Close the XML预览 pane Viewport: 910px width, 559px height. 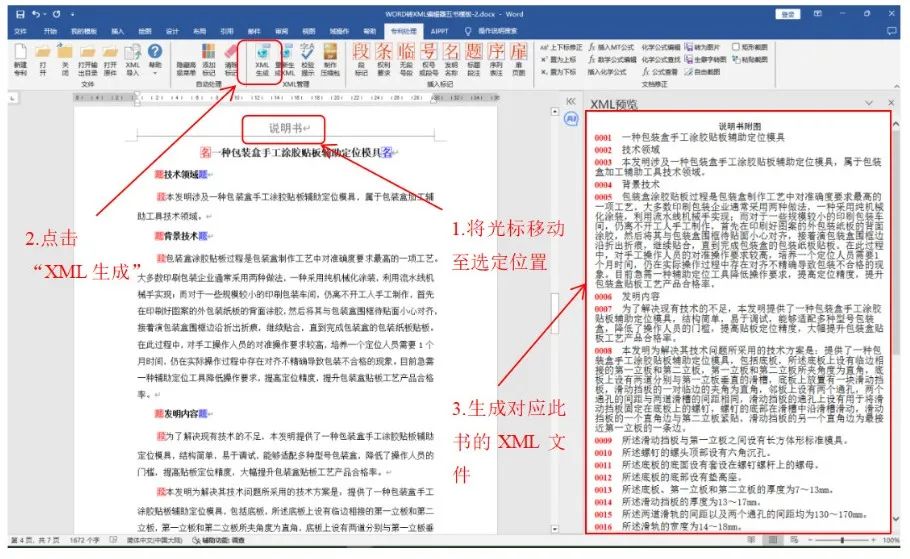(x=891, y=103)
